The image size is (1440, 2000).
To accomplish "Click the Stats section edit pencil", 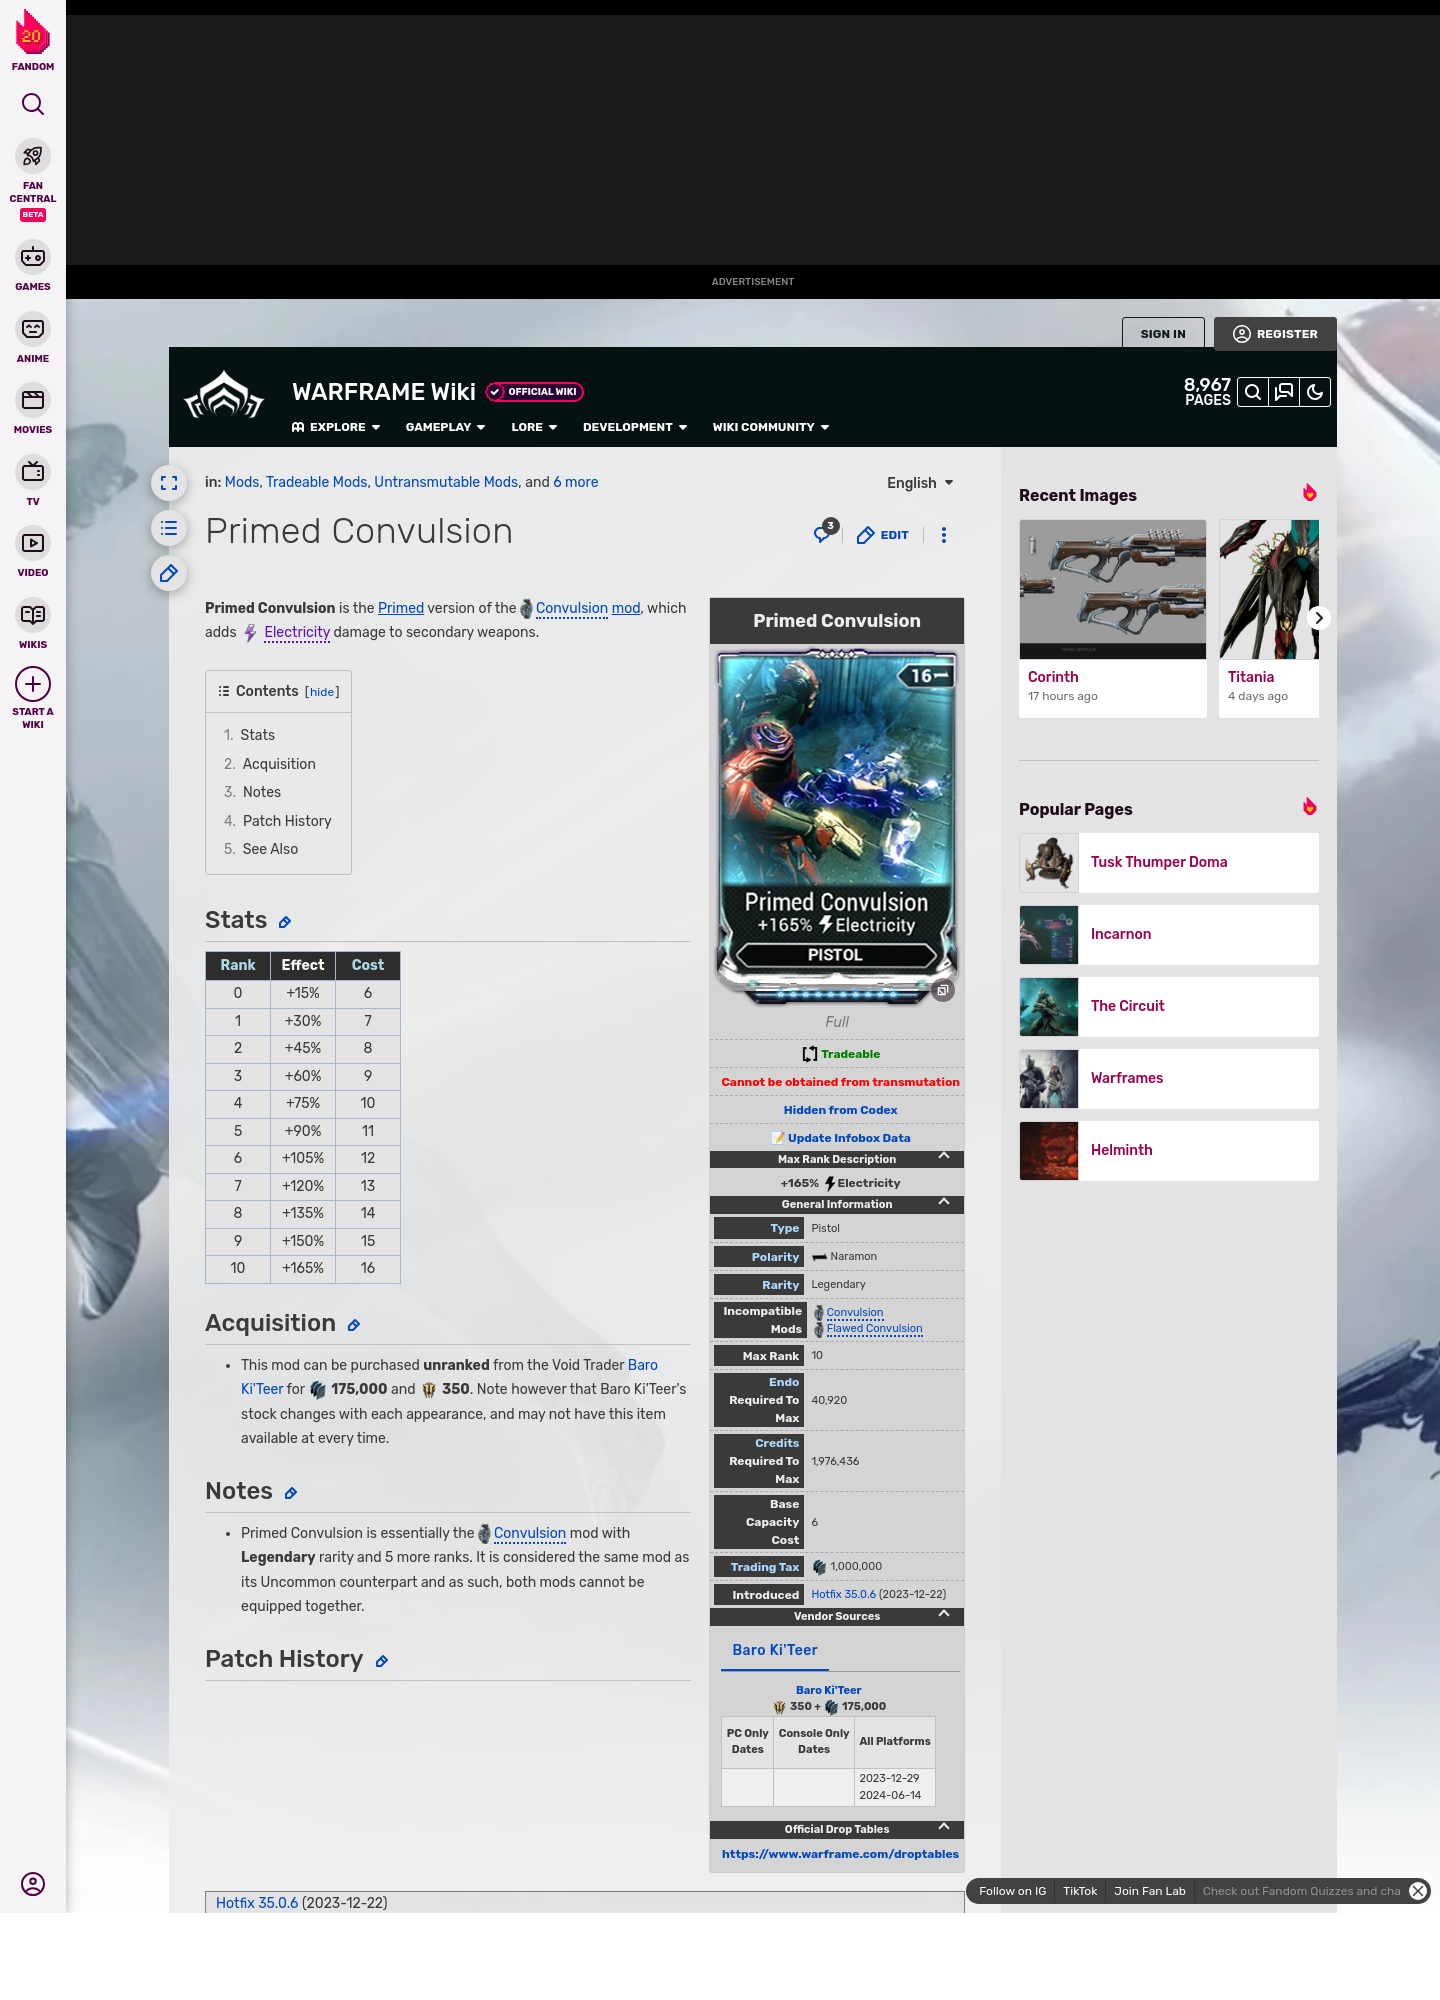I will [x=285, y=922].
